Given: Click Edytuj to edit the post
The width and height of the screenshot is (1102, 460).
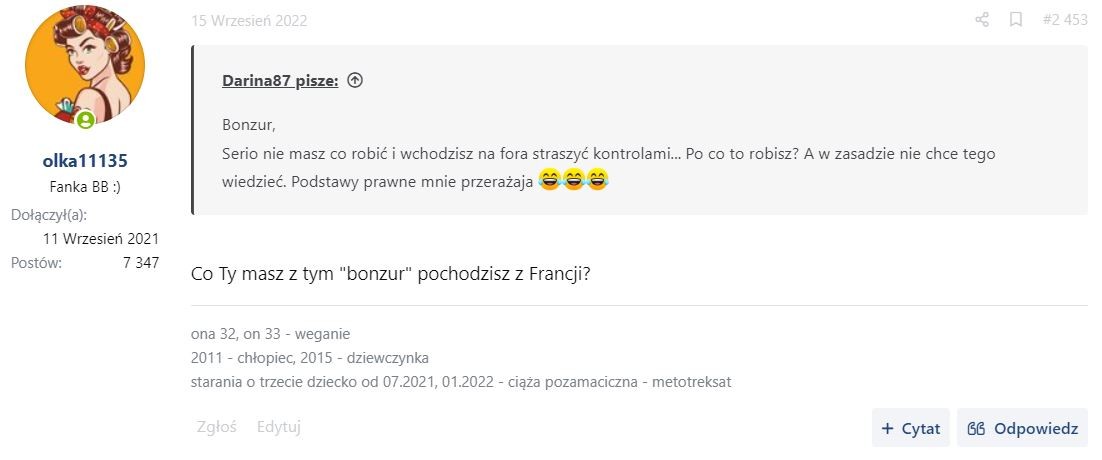Looking at the screenshot, I should point(279,427).
